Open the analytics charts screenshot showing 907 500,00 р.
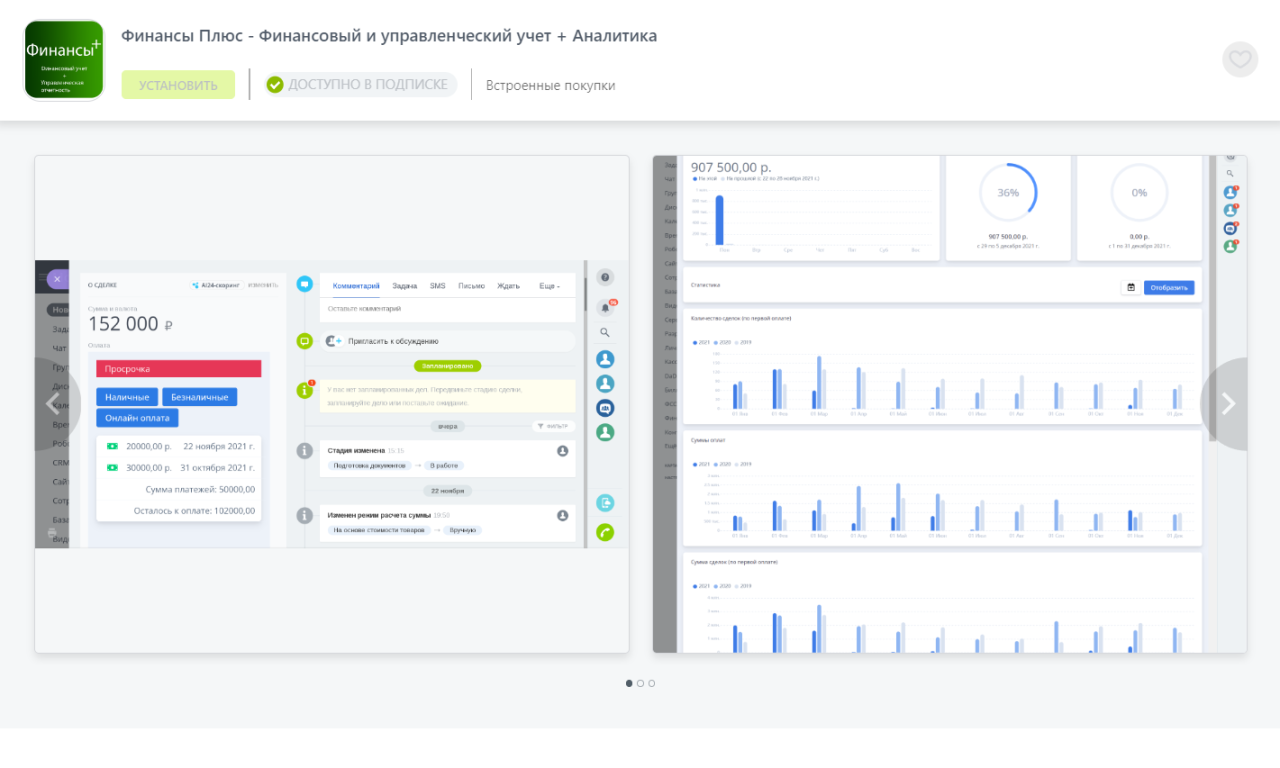 pyautogui.click(x=950, y=404)
